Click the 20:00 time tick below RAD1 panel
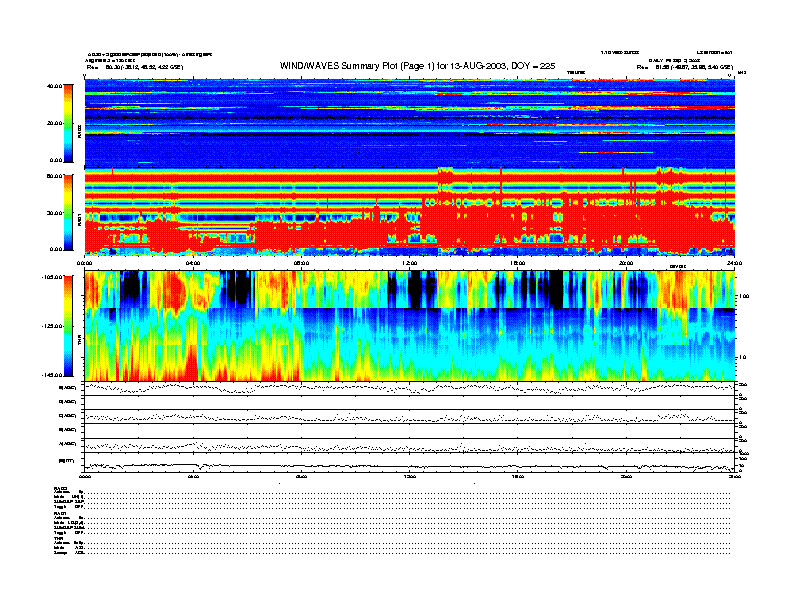 (x=626, y=262)
